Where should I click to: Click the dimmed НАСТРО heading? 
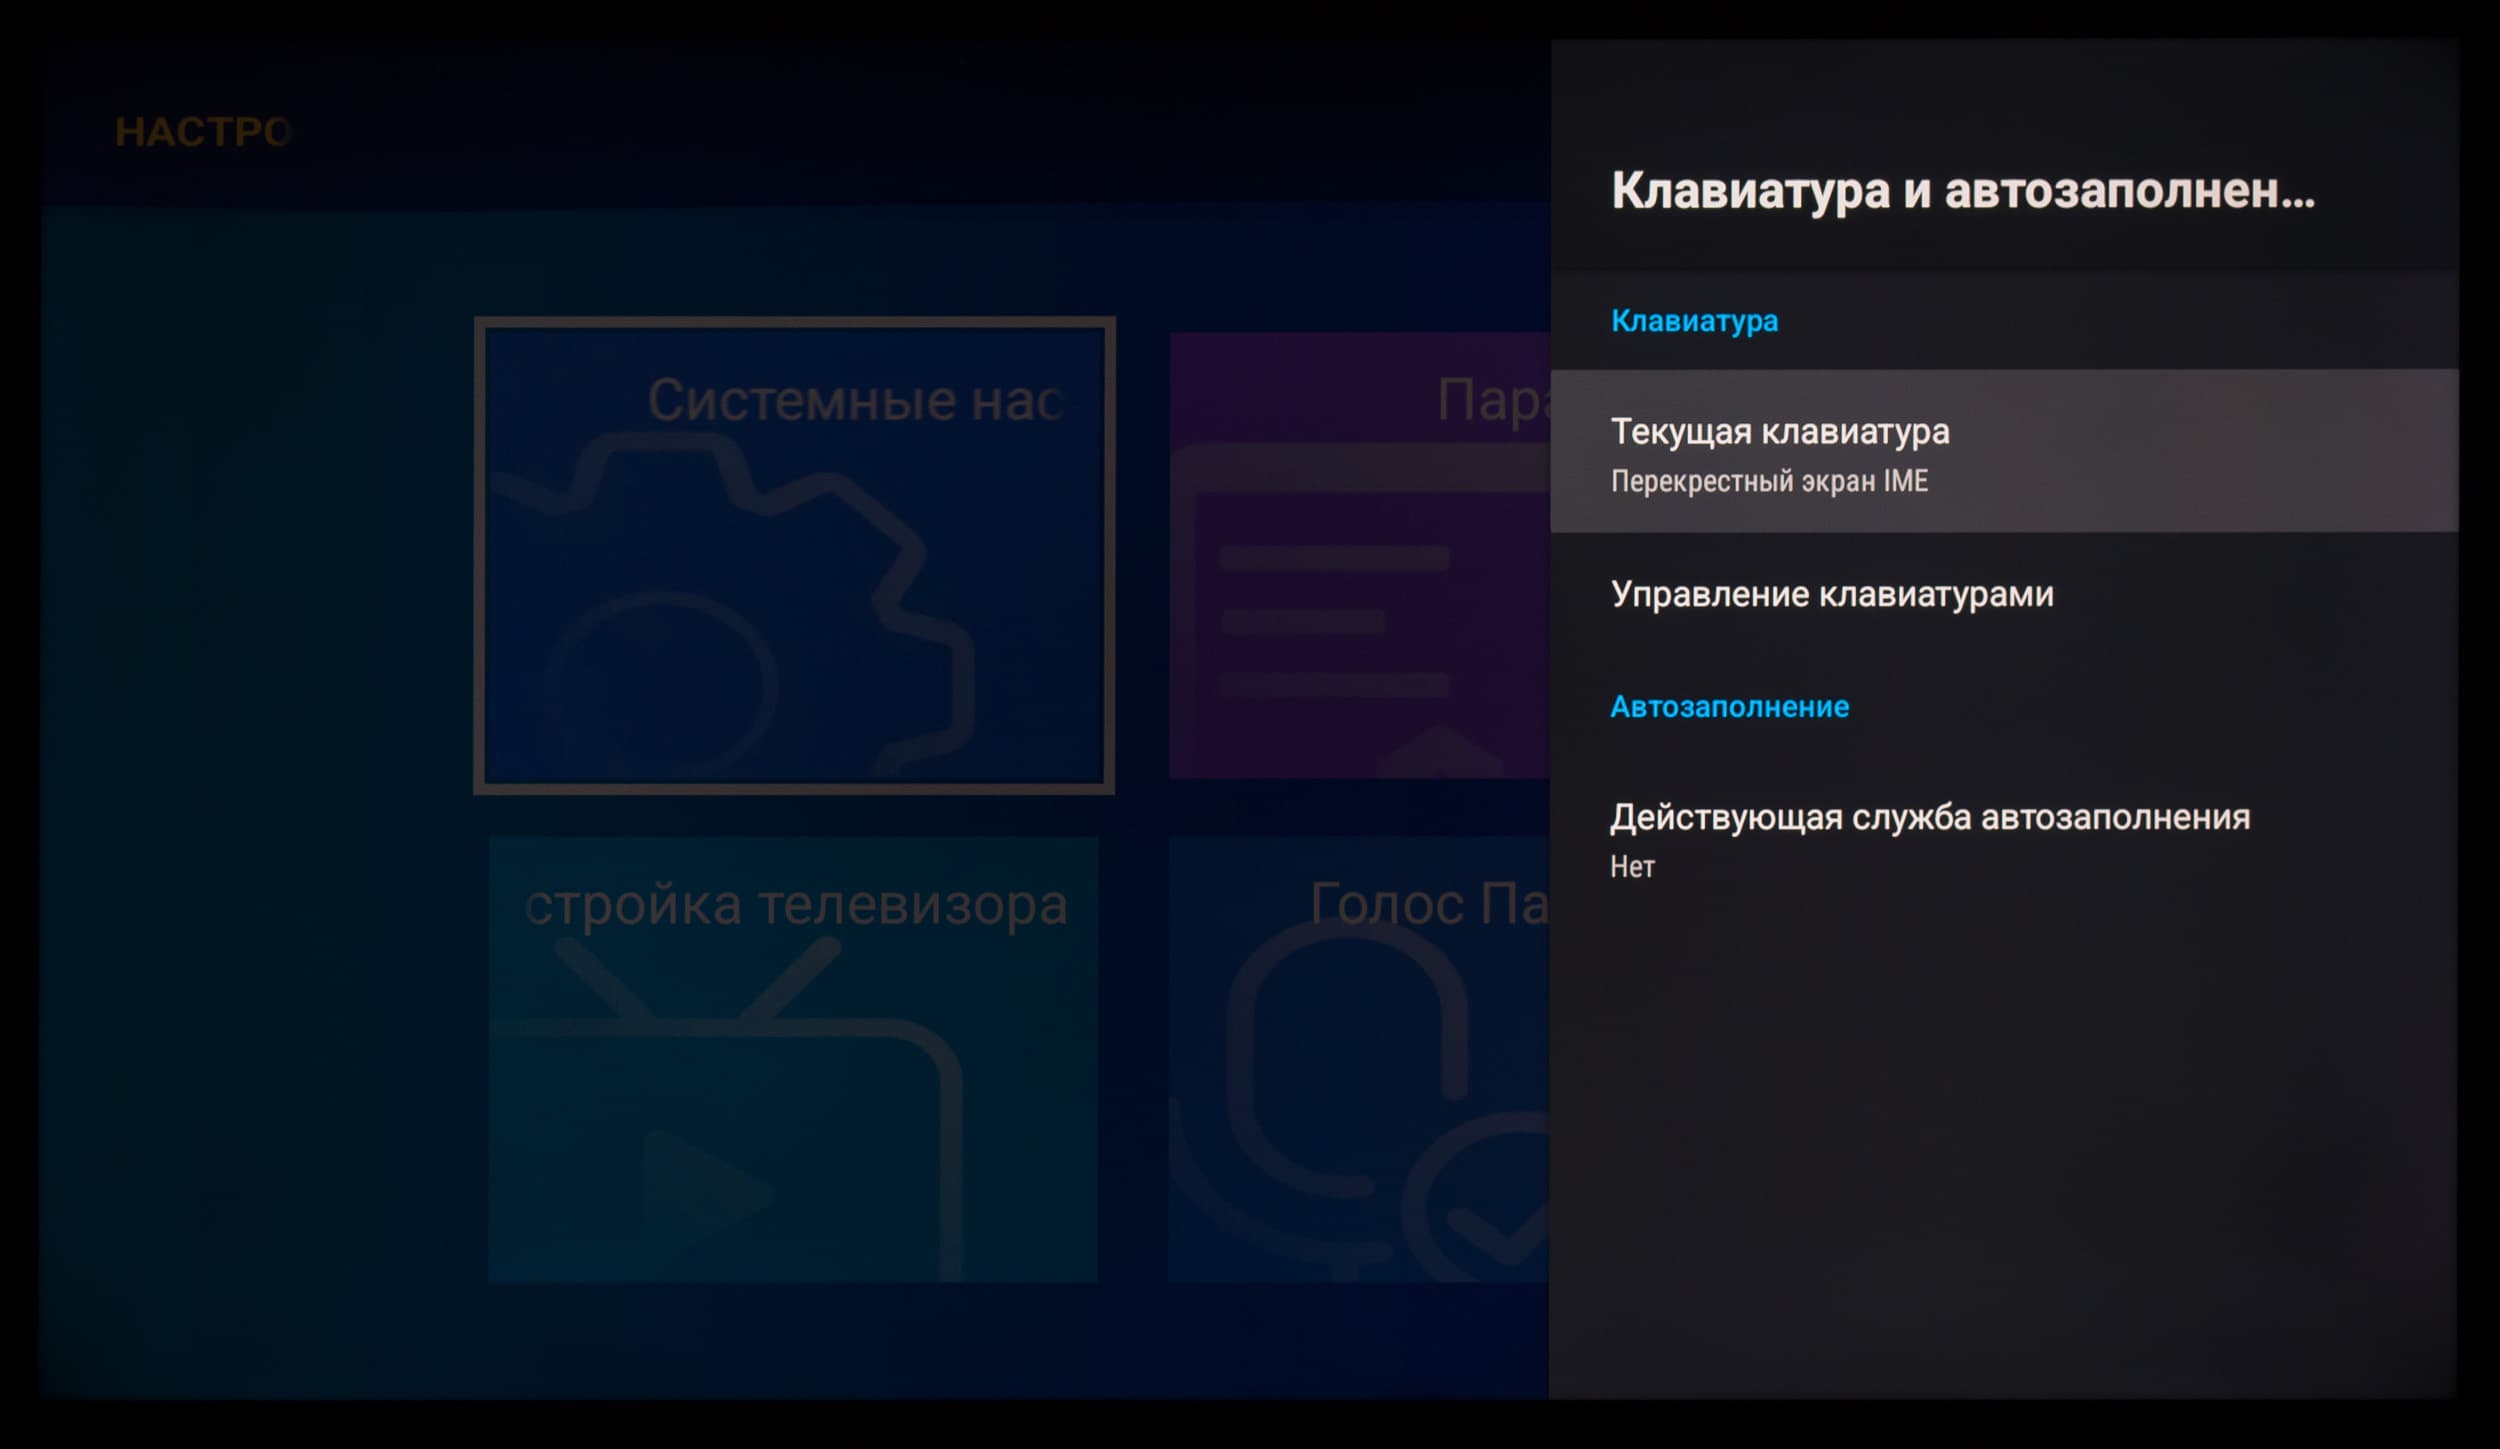click(203, 132)
